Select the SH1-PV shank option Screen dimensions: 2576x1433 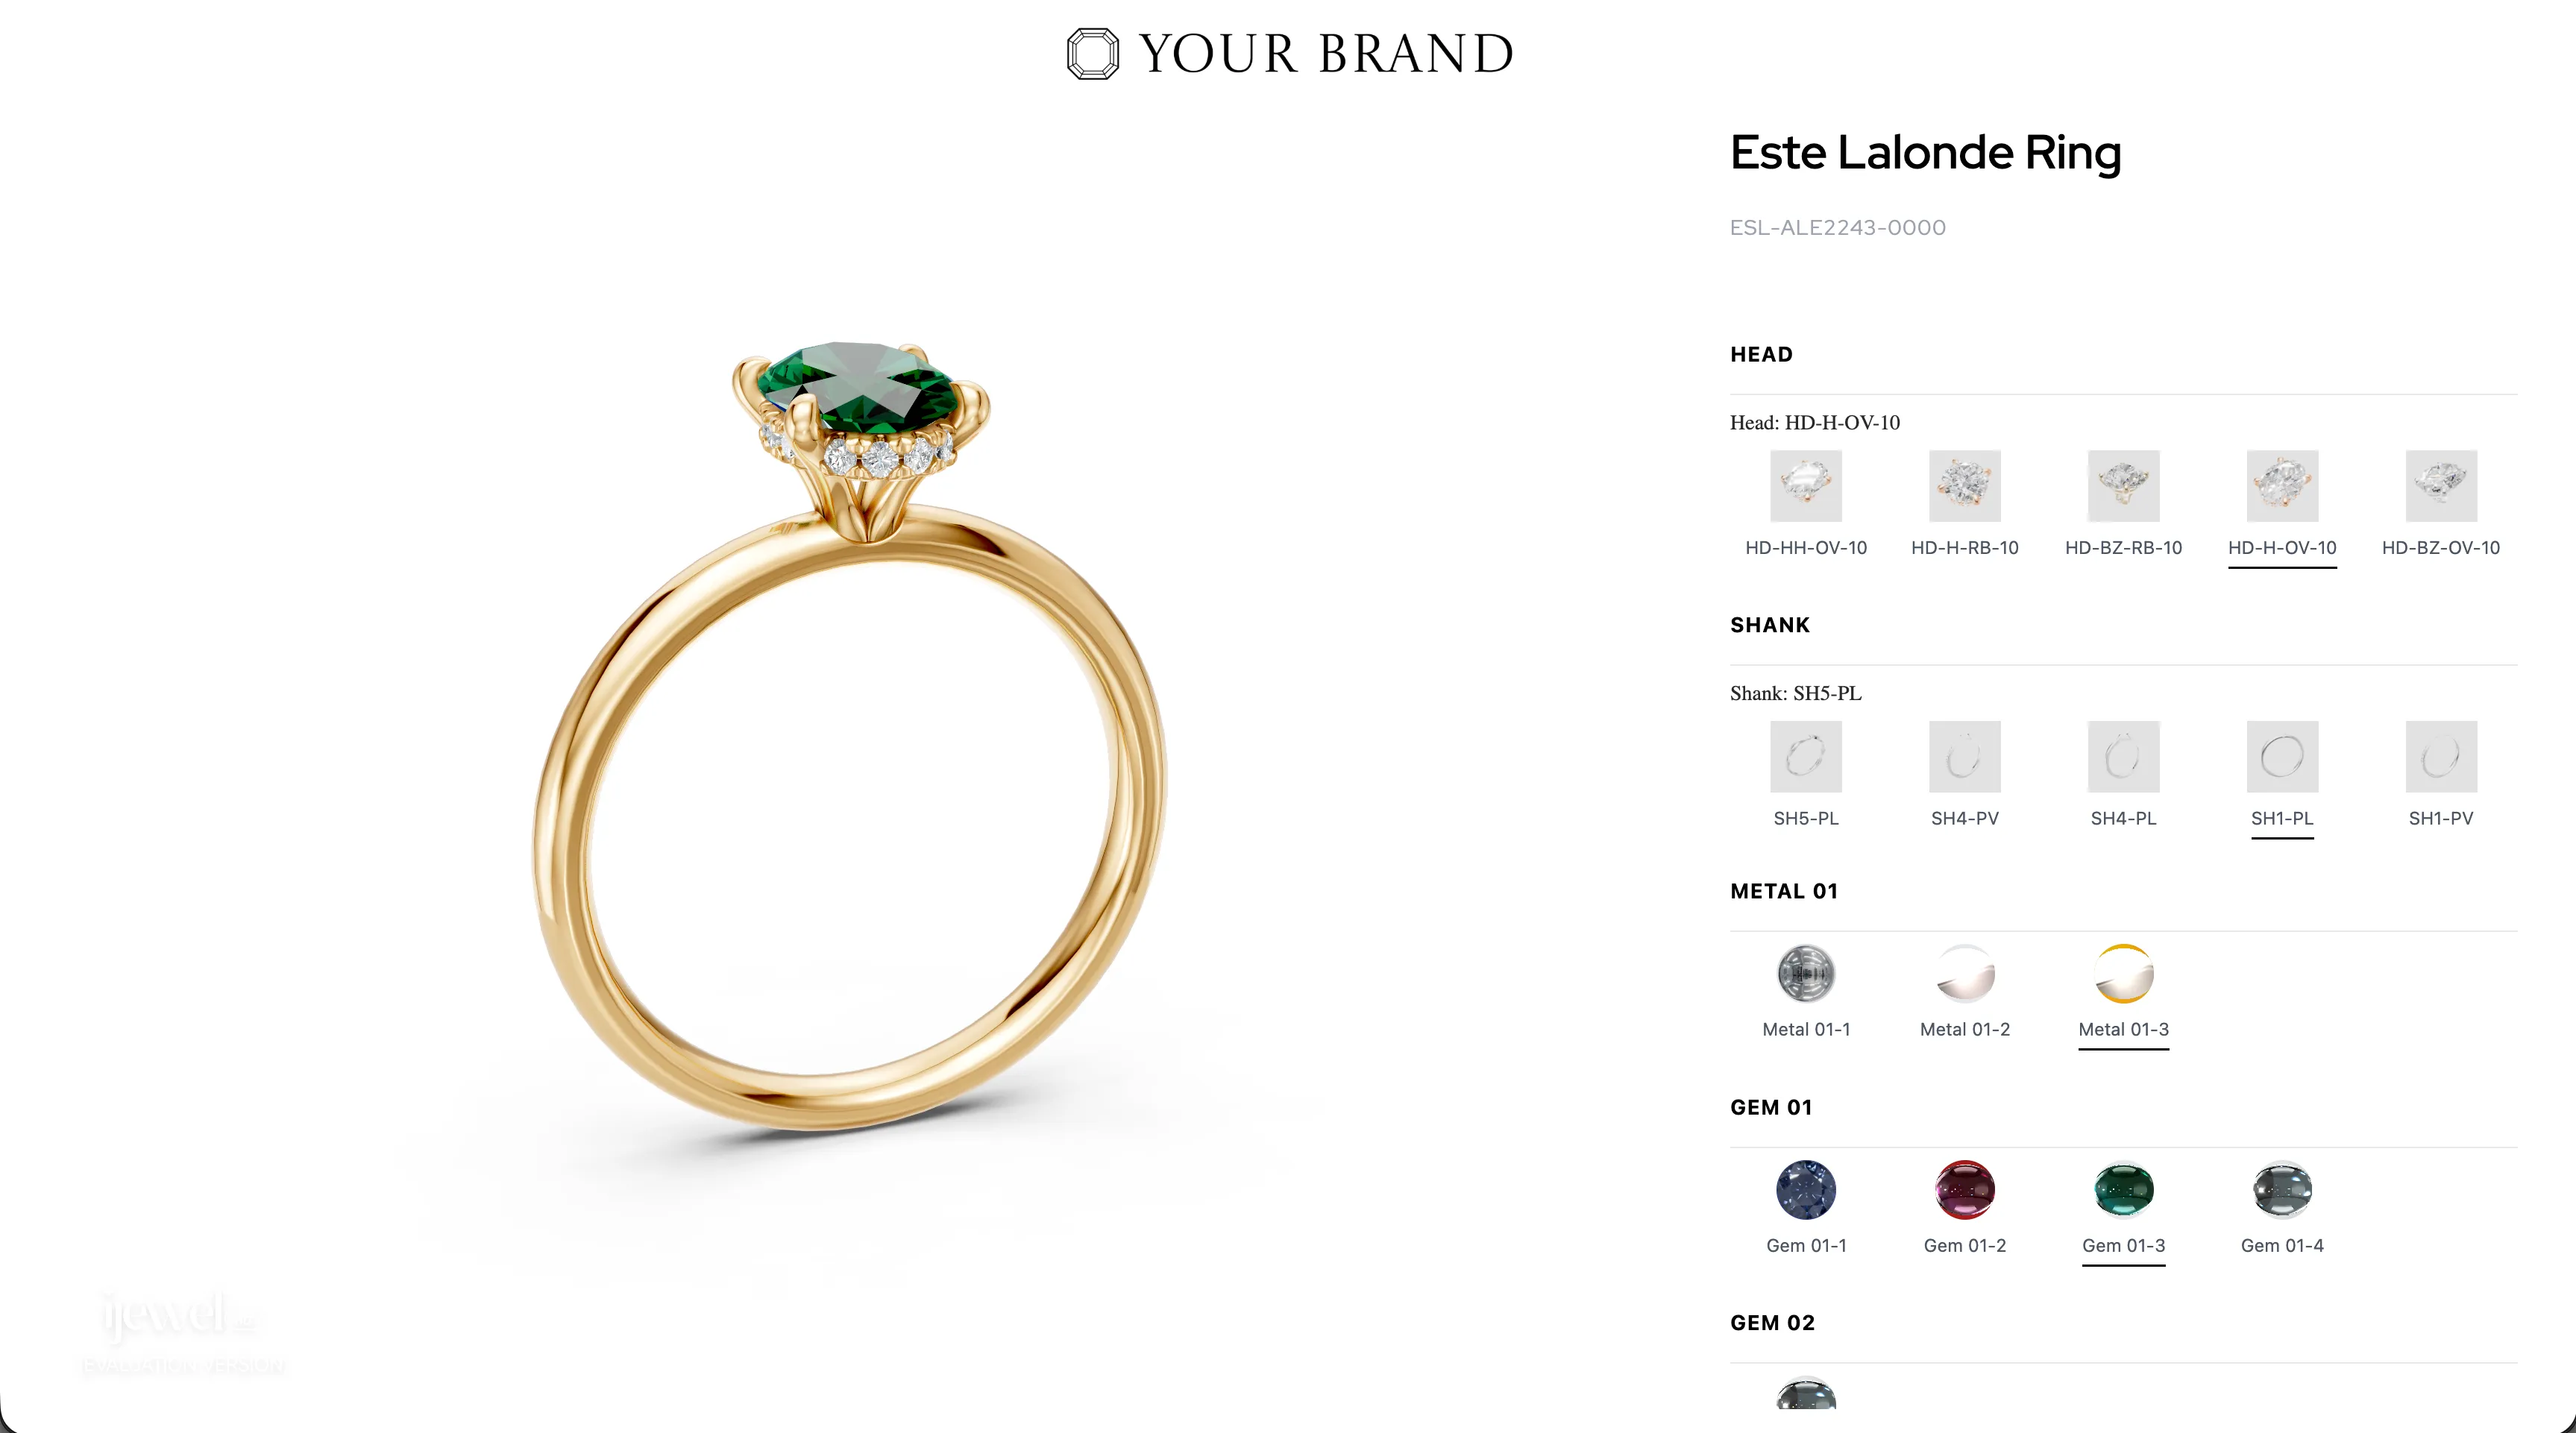click(2441, 757)
